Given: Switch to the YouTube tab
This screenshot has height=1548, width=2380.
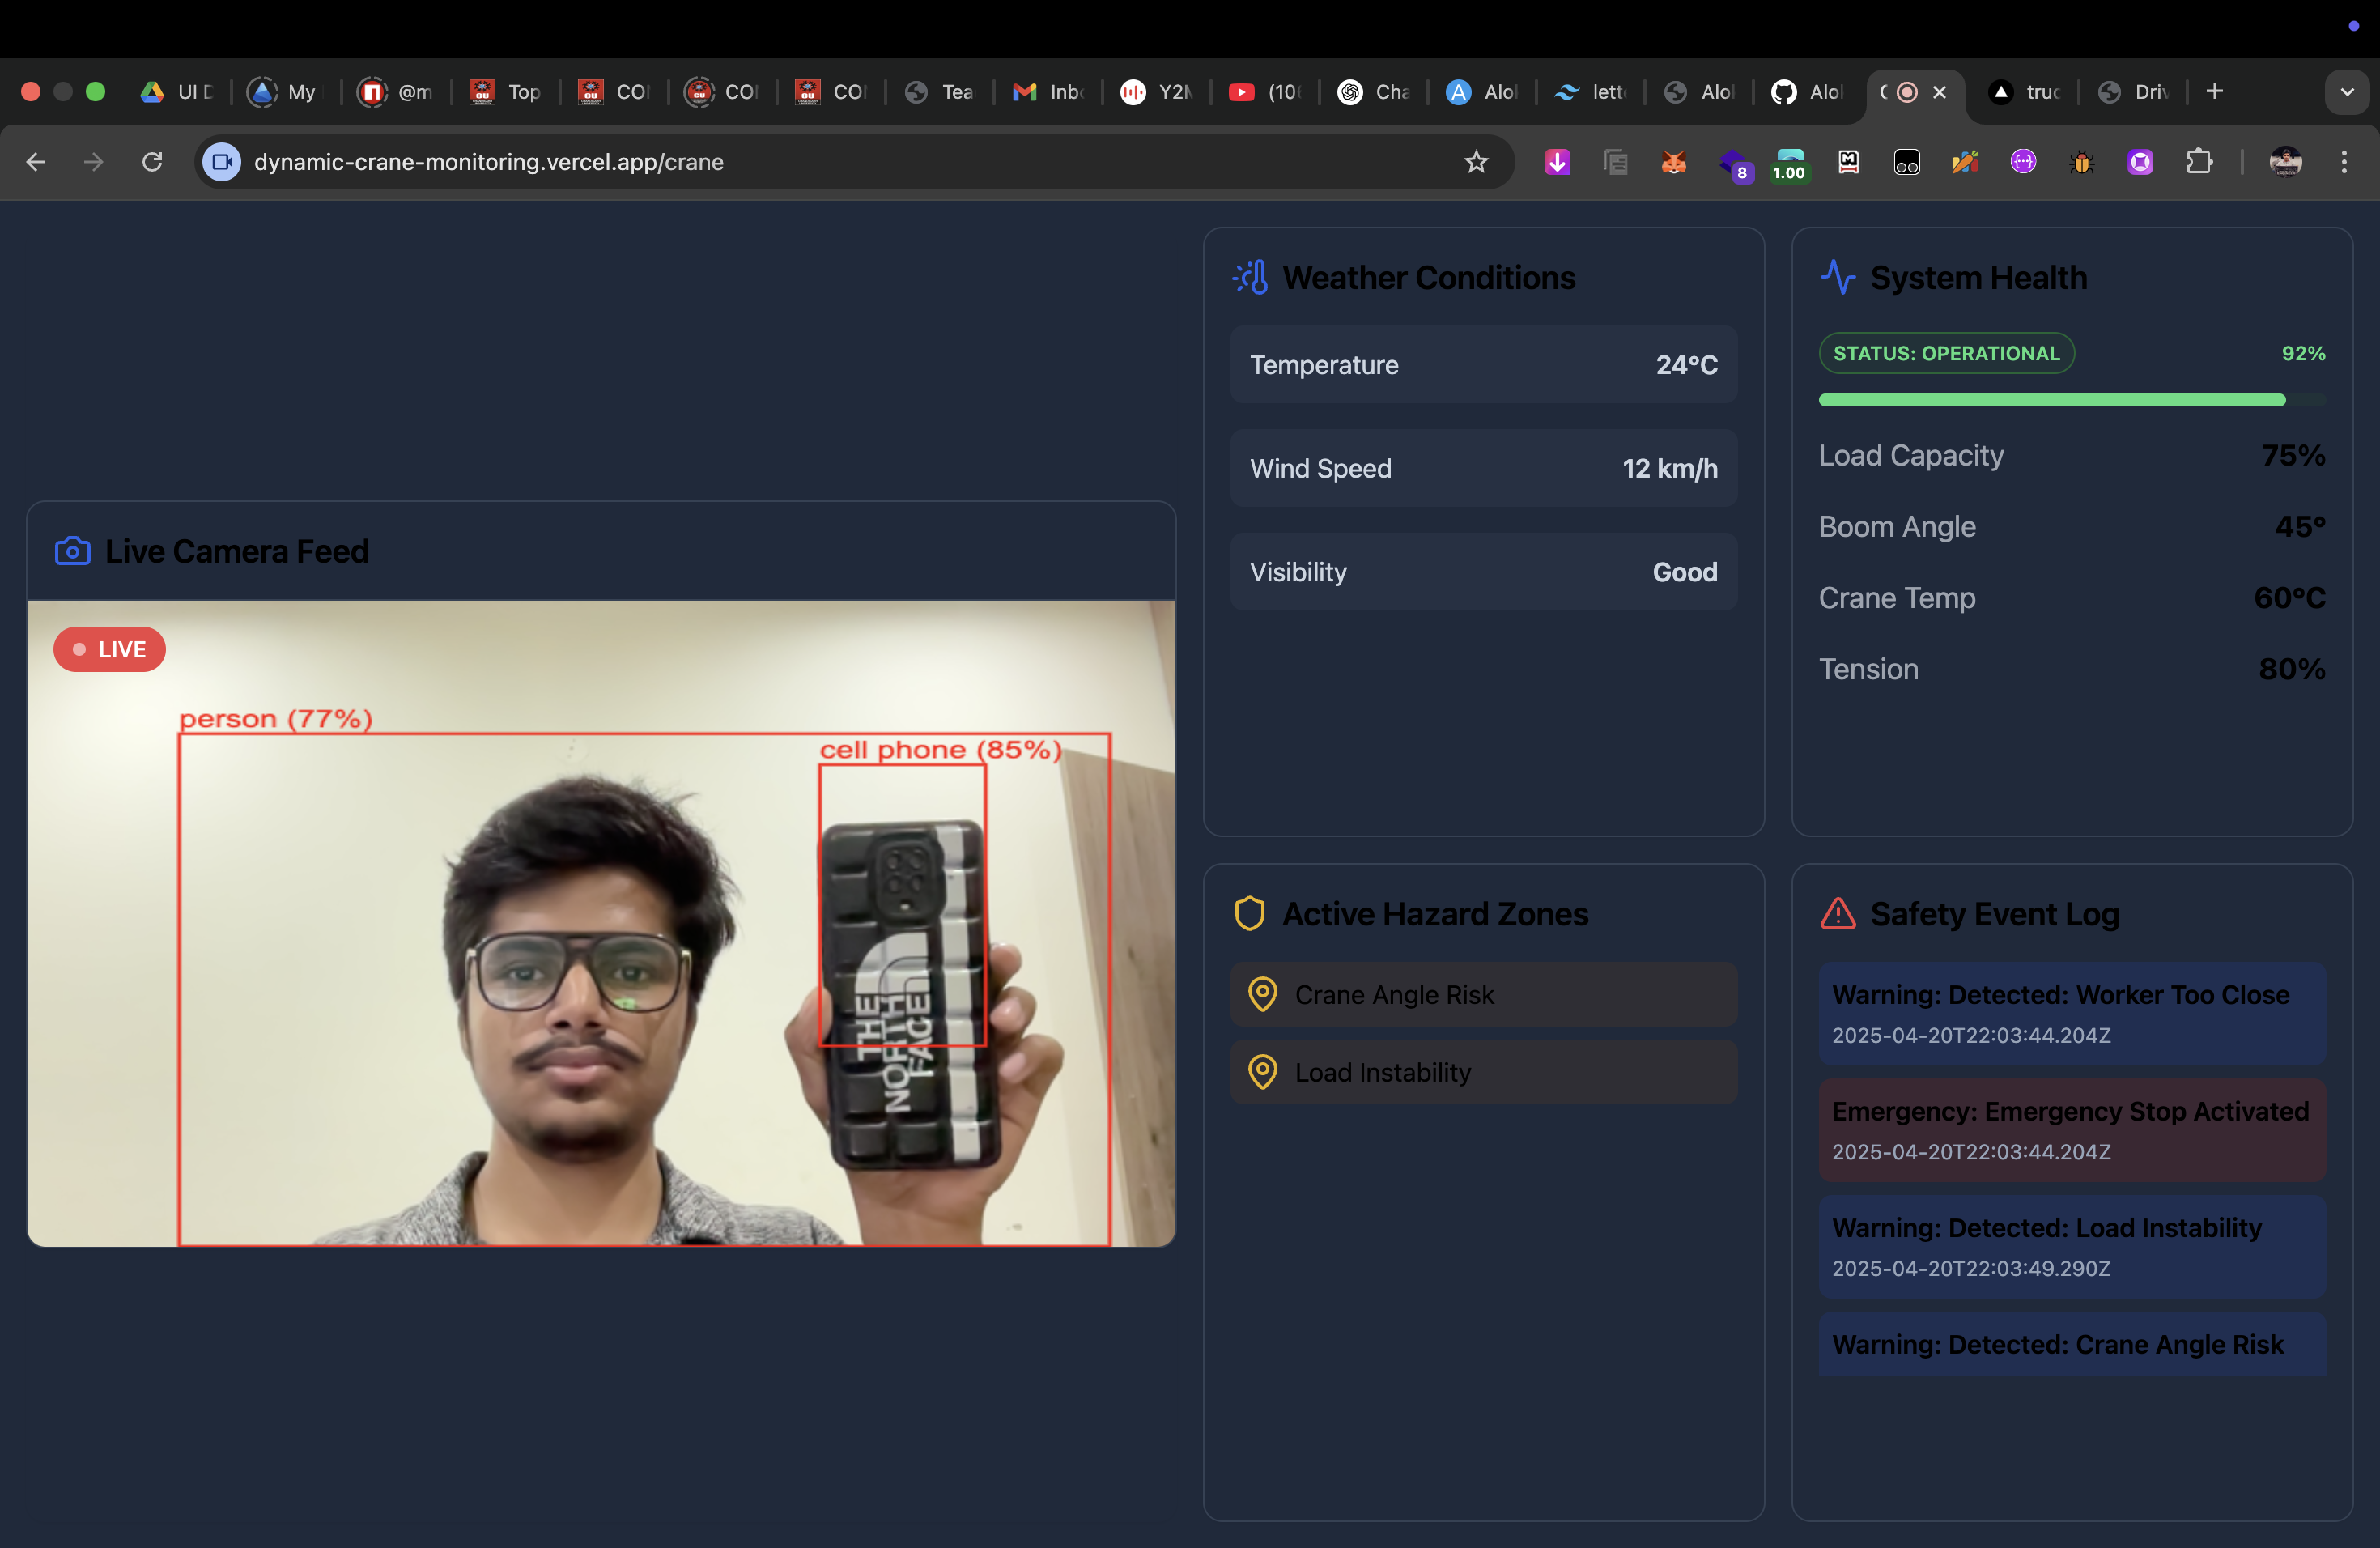Looking at the screenshot, I should pyautogui.click(x=1265, y=92).
